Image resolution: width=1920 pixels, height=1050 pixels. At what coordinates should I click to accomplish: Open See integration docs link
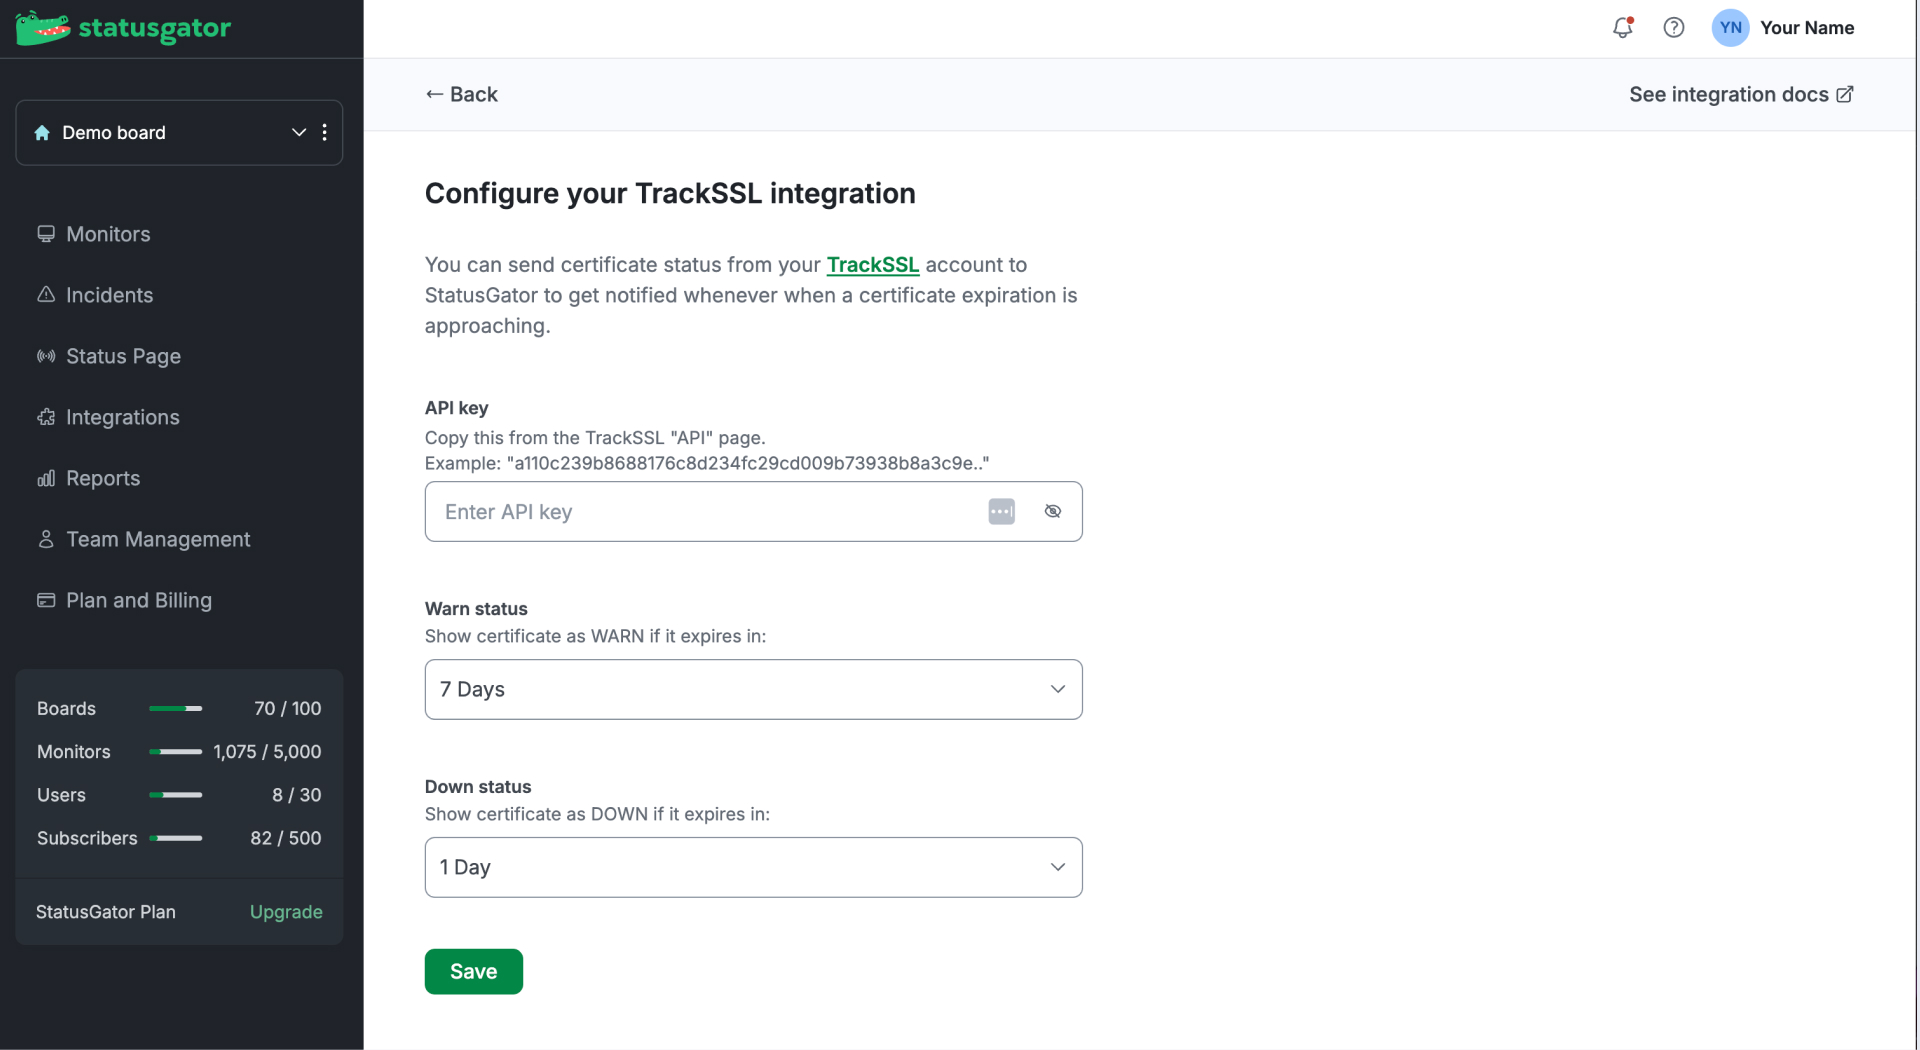point(1741,94)
